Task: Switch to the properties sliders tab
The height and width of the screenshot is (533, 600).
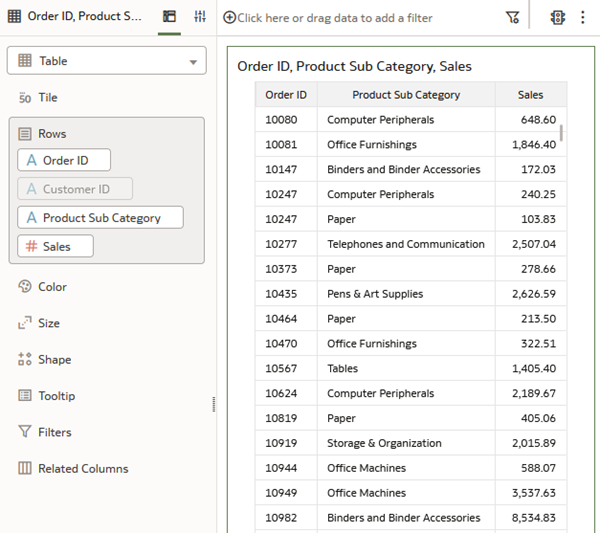Action: point(200,17)
